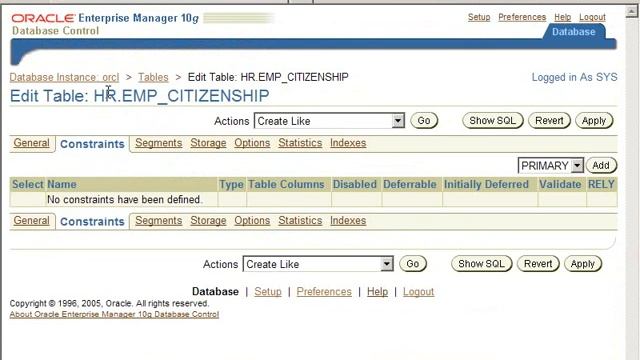Open Indexes tab in lower tab row
The image size is (640, 360).
pyautogui.click(x=348, y=220)
